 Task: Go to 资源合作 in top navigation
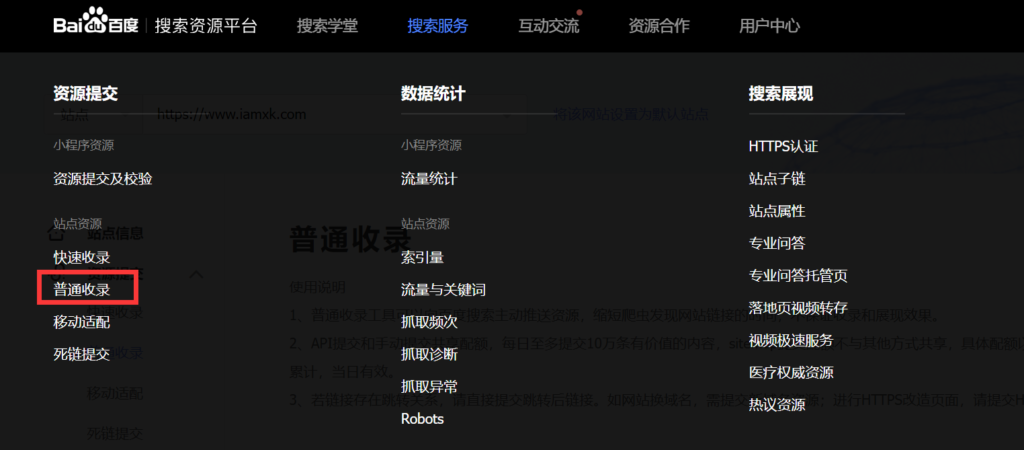tap(658, 26)
